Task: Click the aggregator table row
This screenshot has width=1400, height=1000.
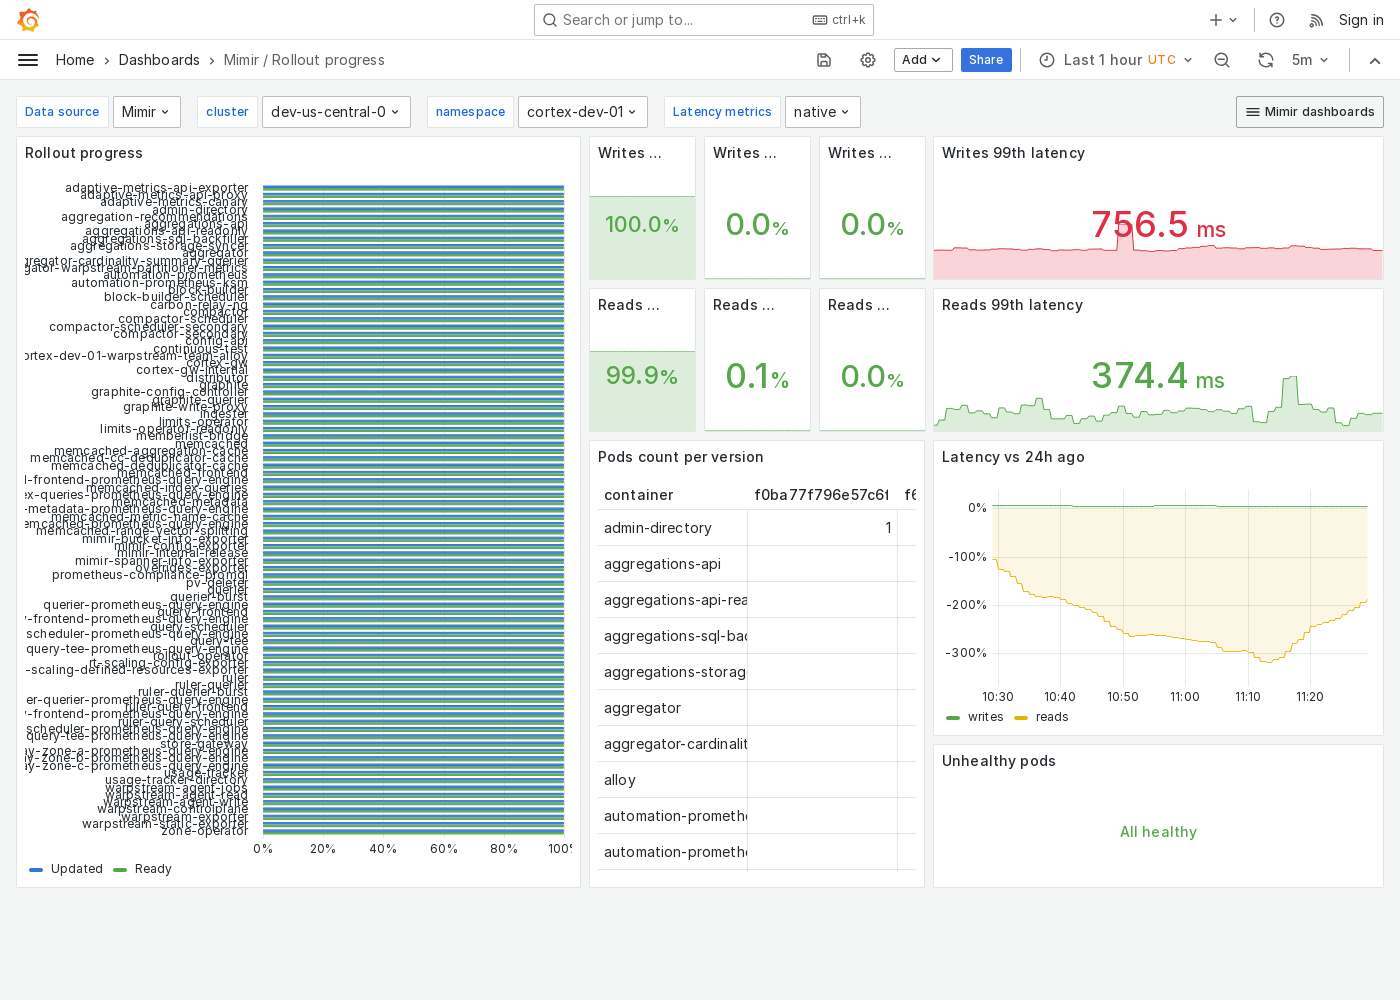Action: 757,708
